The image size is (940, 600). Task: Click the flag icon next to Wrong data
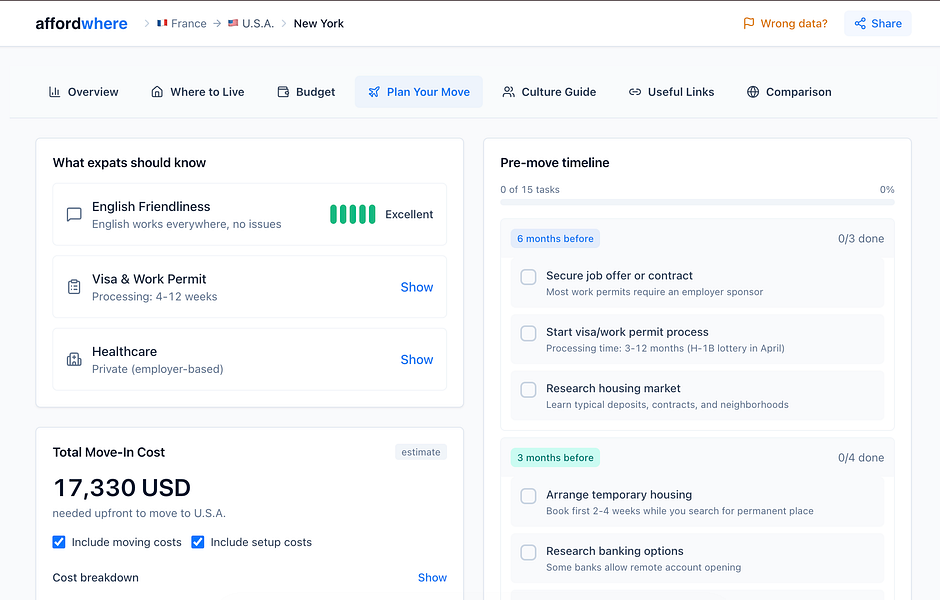(749, 23)
